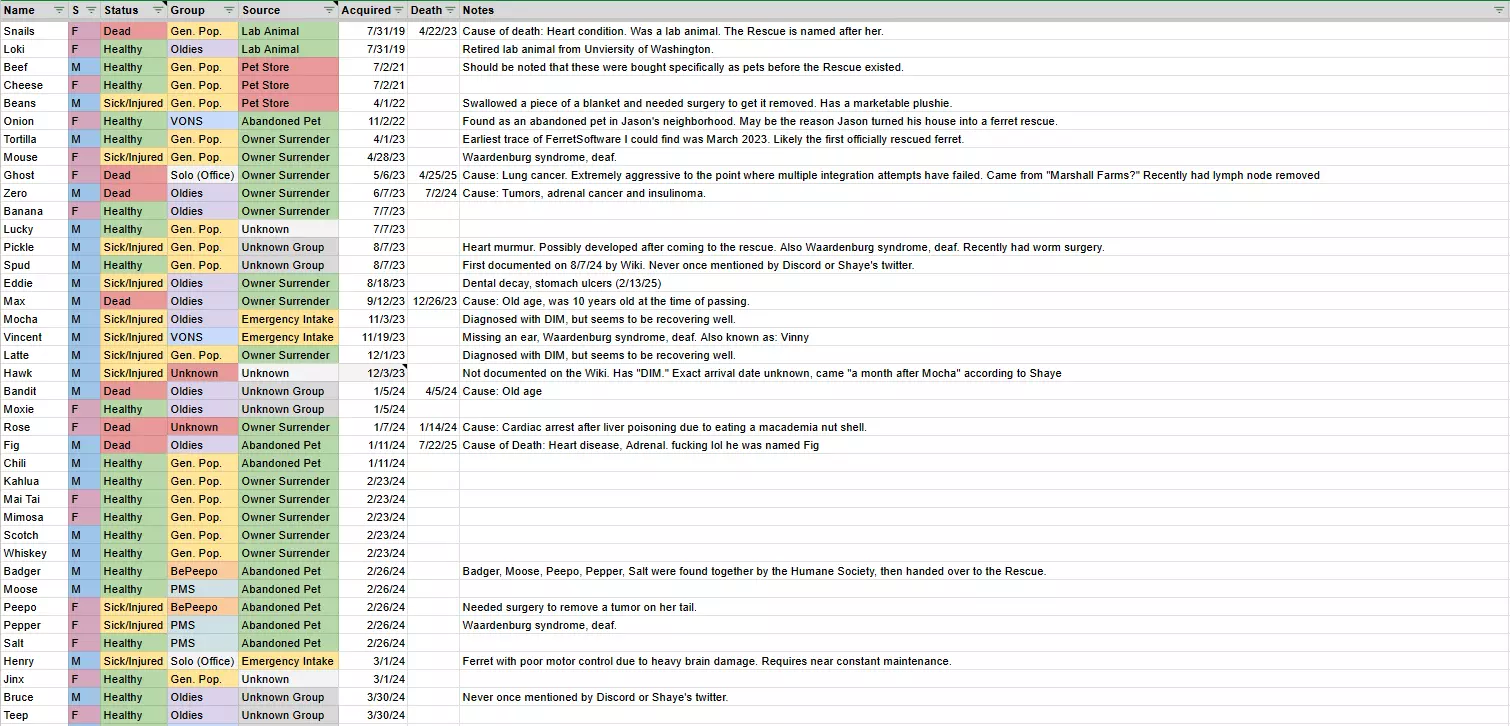Select Ghost's Solo (Office) group cell
The width and height of the screenshot is (1510, 726).
tap(202, 175)
